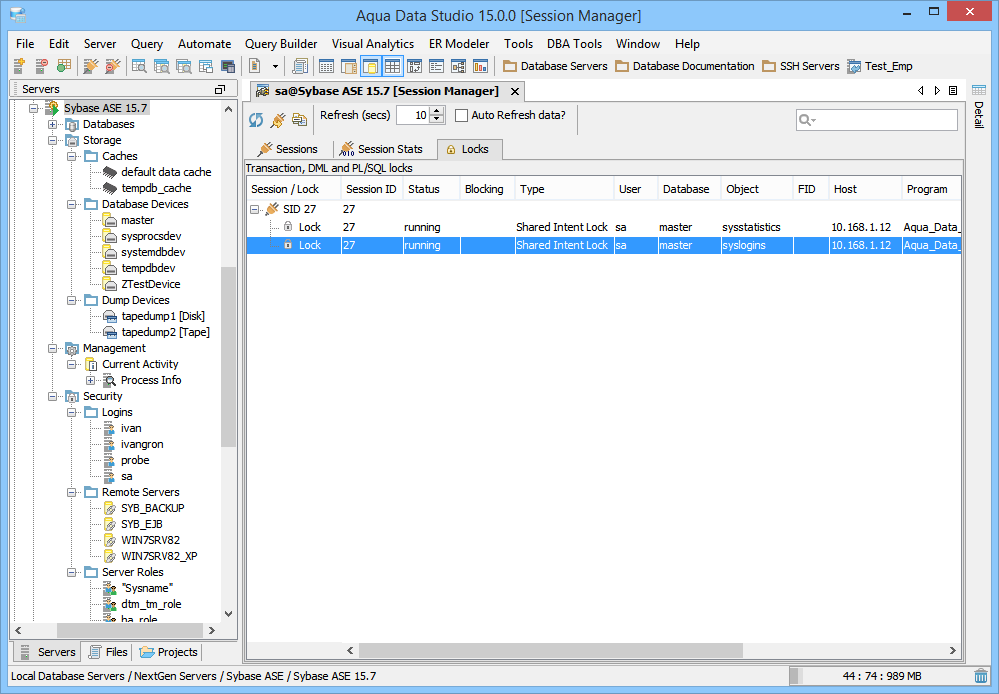The width and height of the screenshot is (999, 694).
Task: Open Database Servers toolbar folder
Action: 555,66
